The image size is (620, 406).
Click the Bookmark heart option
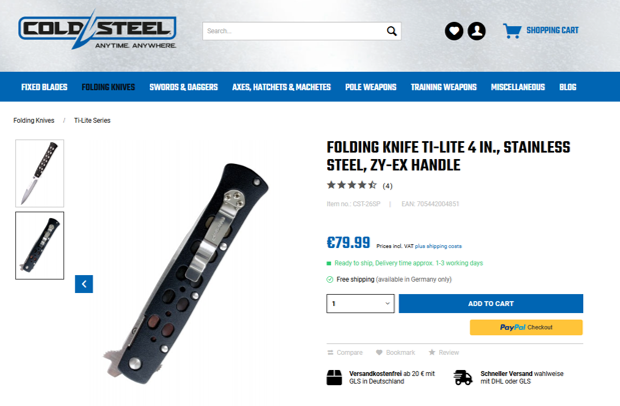pyautogui.click(x=395, y=352)
